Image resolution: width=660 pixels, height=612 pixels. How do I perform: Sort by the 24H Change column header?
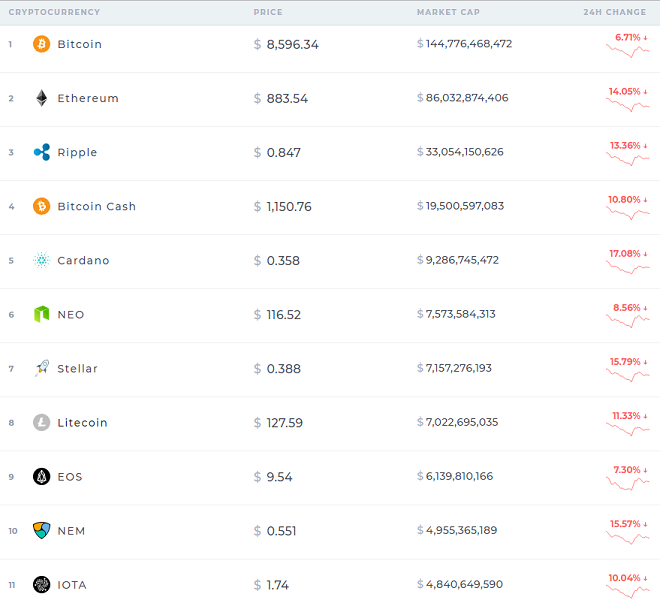point(615,12)
